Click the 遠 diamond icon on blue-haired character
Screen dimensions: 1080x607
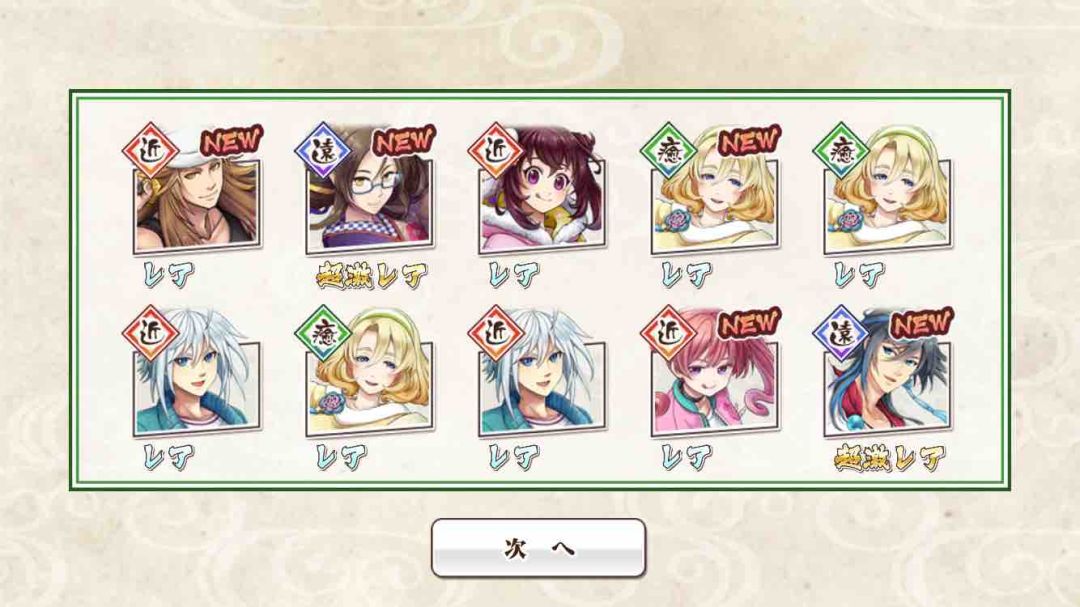[841, 333]
